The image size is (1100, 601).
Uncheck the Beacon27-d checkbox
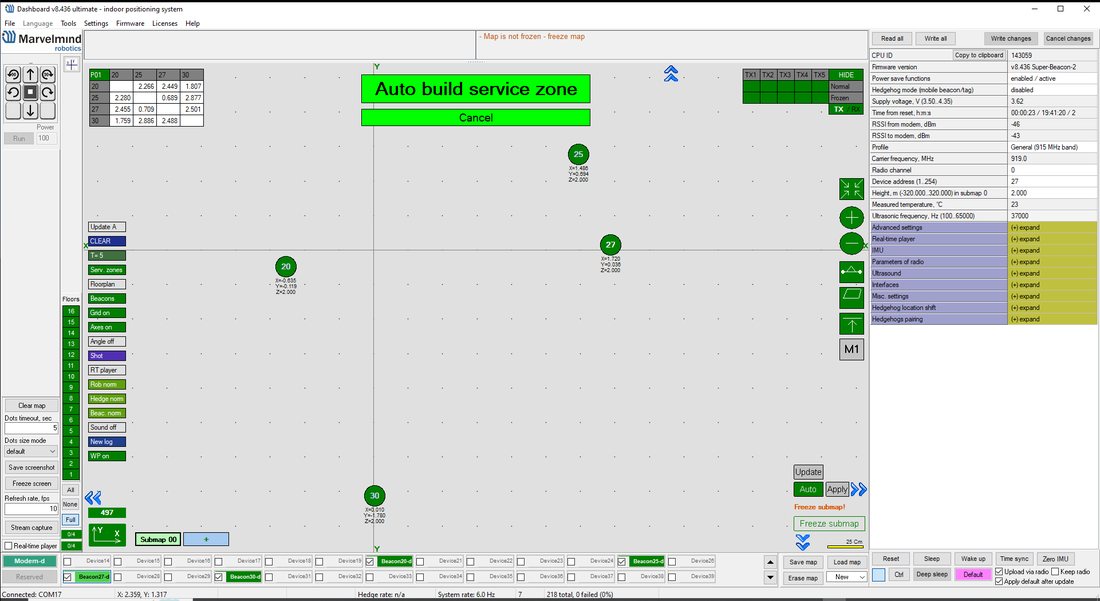pos(67,576)
